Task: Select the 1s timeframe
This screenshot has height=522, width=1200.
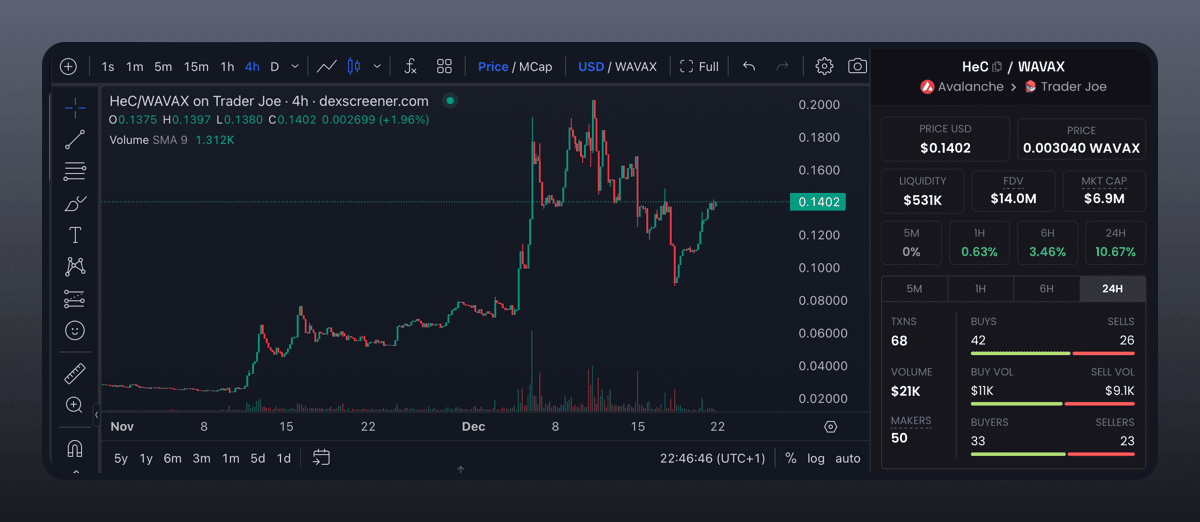Action: [108, 67]
